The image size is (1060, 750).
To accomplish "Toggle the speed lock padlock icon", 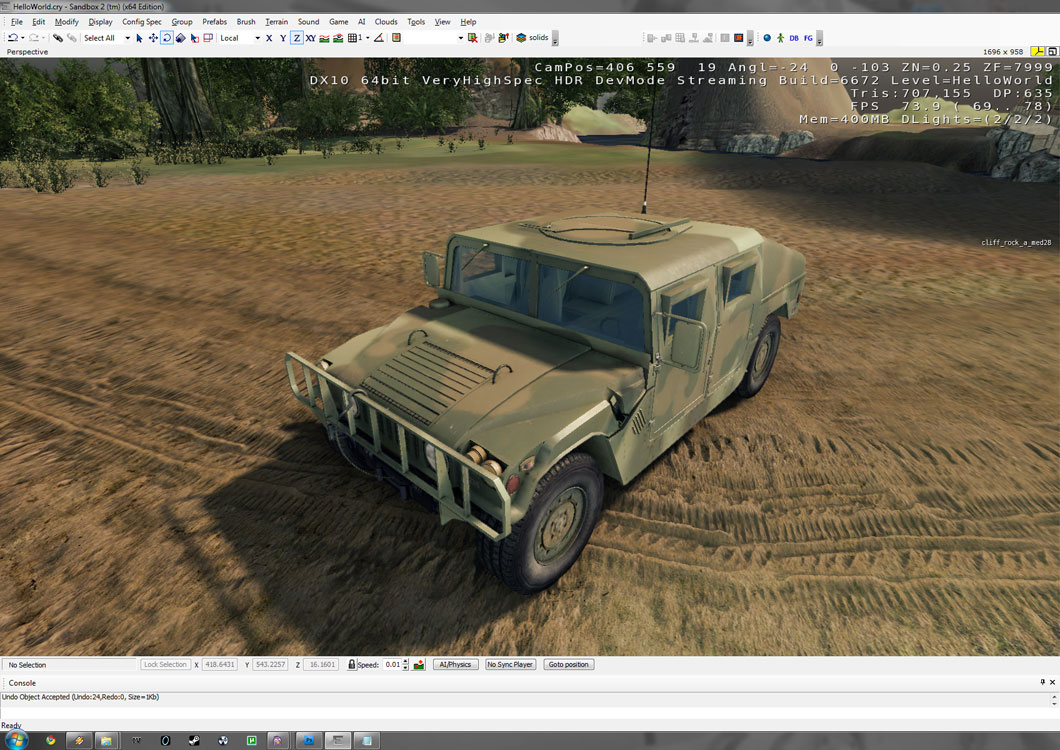I will coord(352,665).
